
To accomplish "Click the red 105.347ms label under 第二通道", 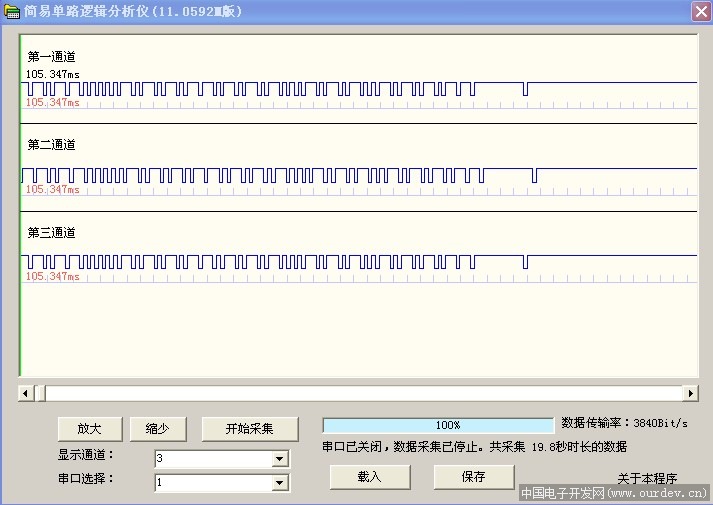I will tap(53, 190).
